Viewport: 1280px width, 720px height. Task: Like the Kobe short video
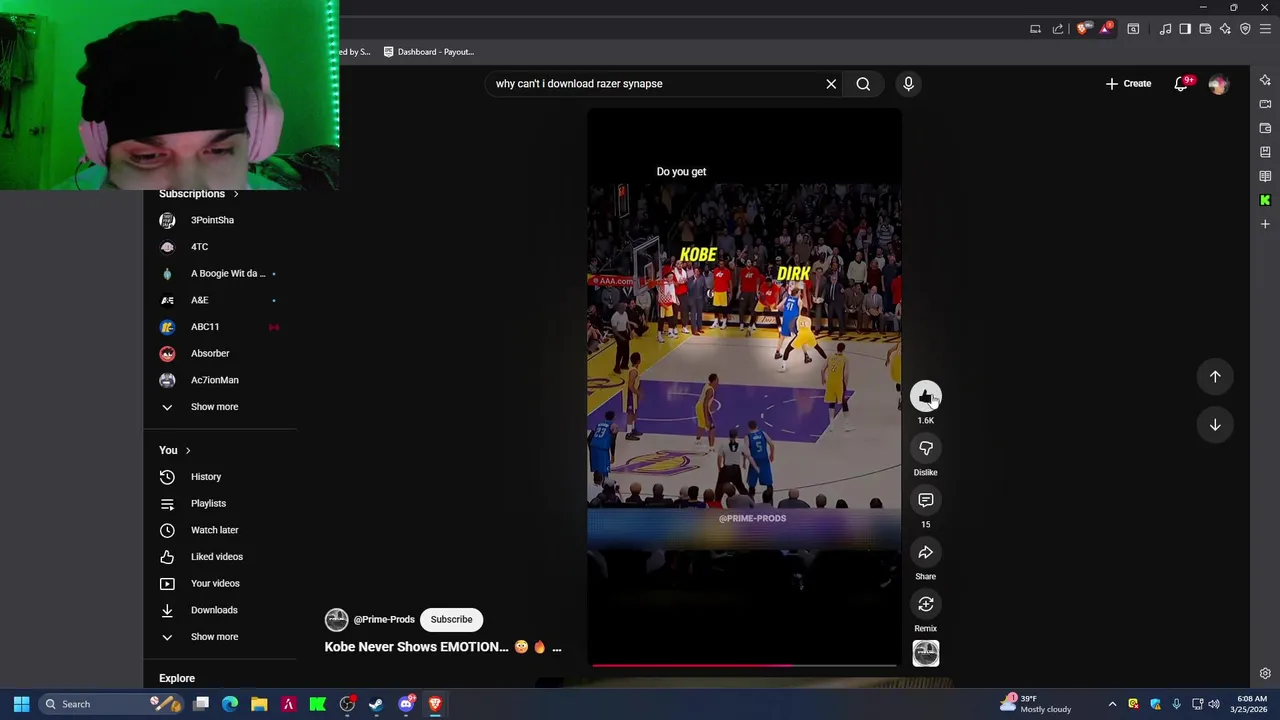[x=926, y=396]
